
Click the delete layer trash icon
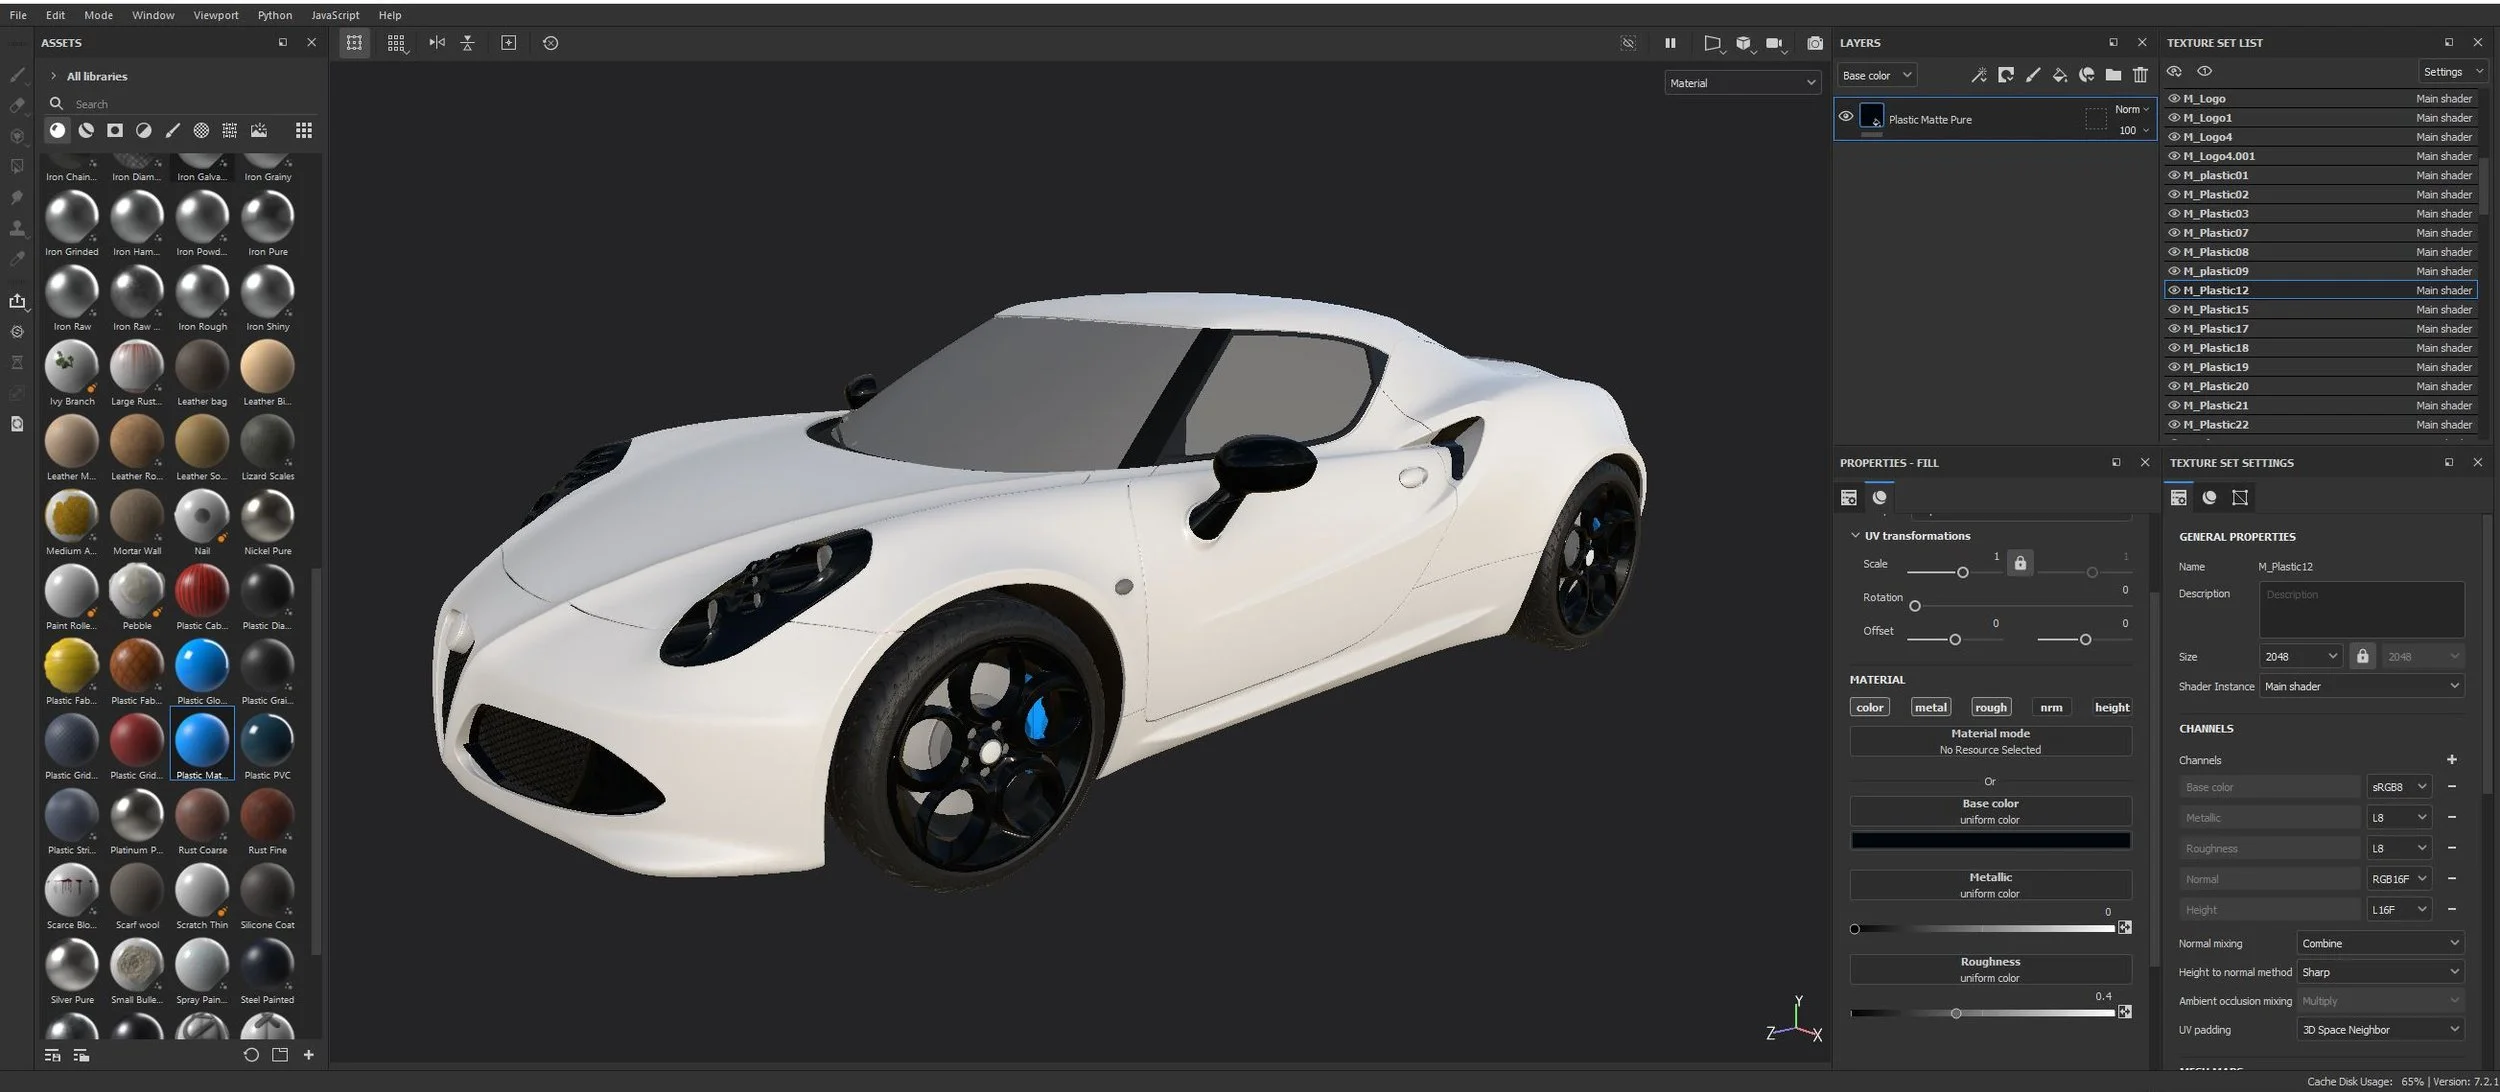[x=2140, y=75]
